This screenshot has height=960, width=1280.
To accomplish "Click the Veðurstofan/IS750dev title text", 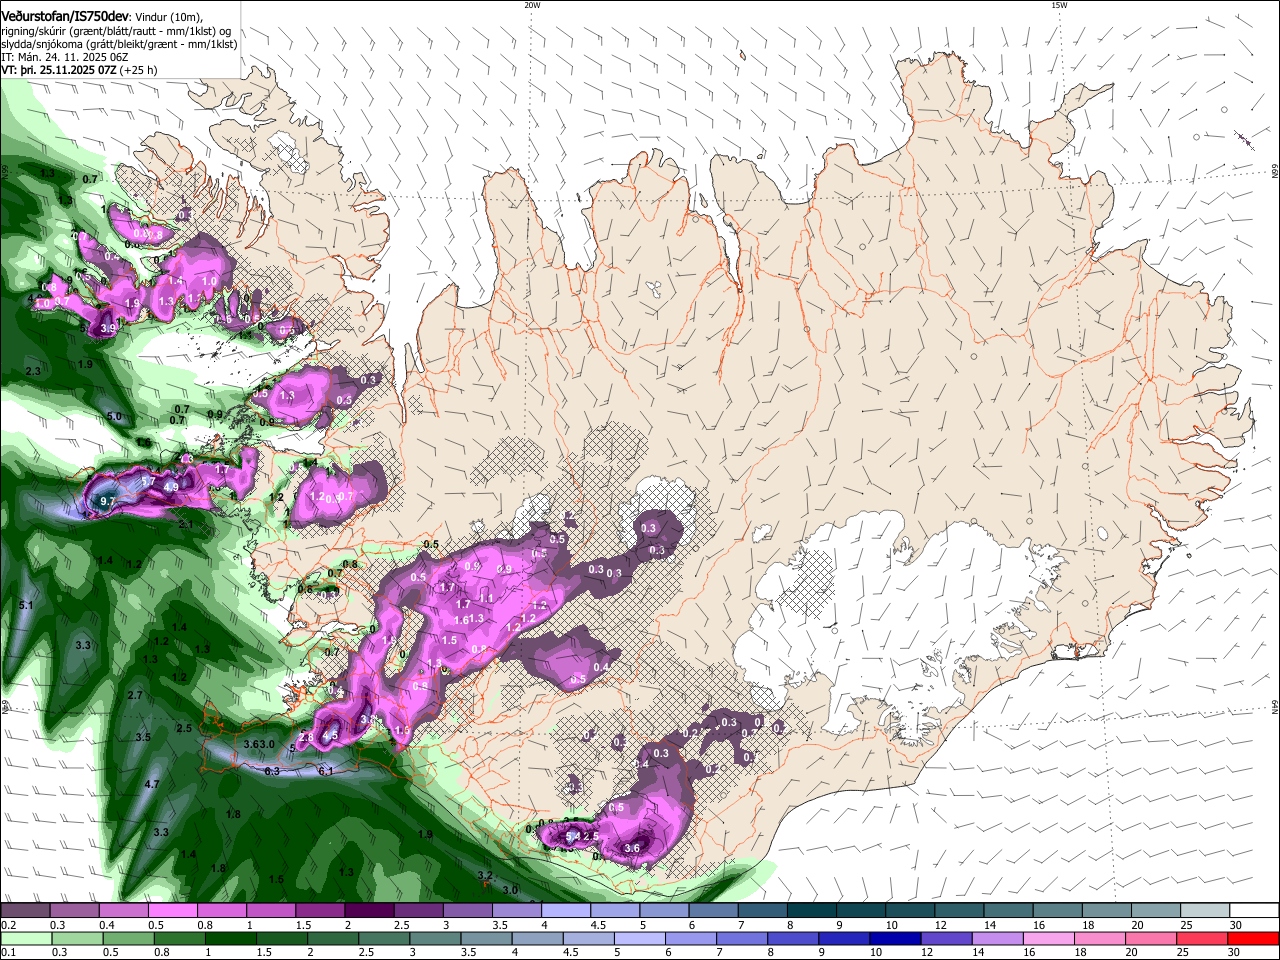I will (x=64, y=15).
